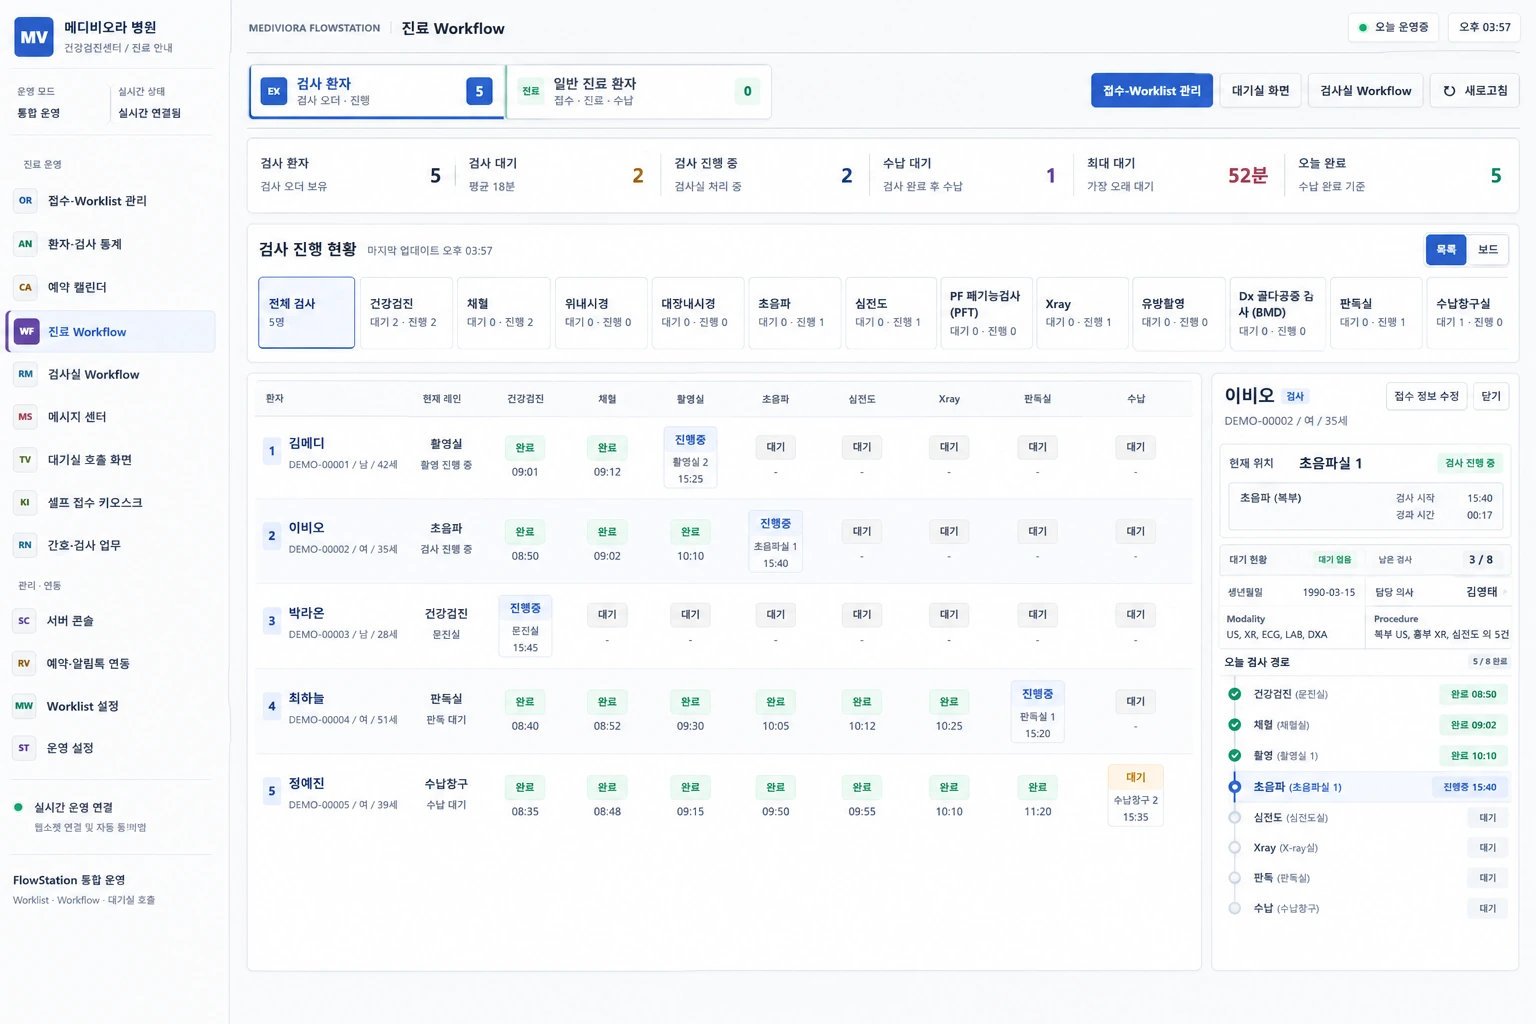Click the 최대 대기 52분 statistic
1536x1024 pixels.
[1177, 175]
